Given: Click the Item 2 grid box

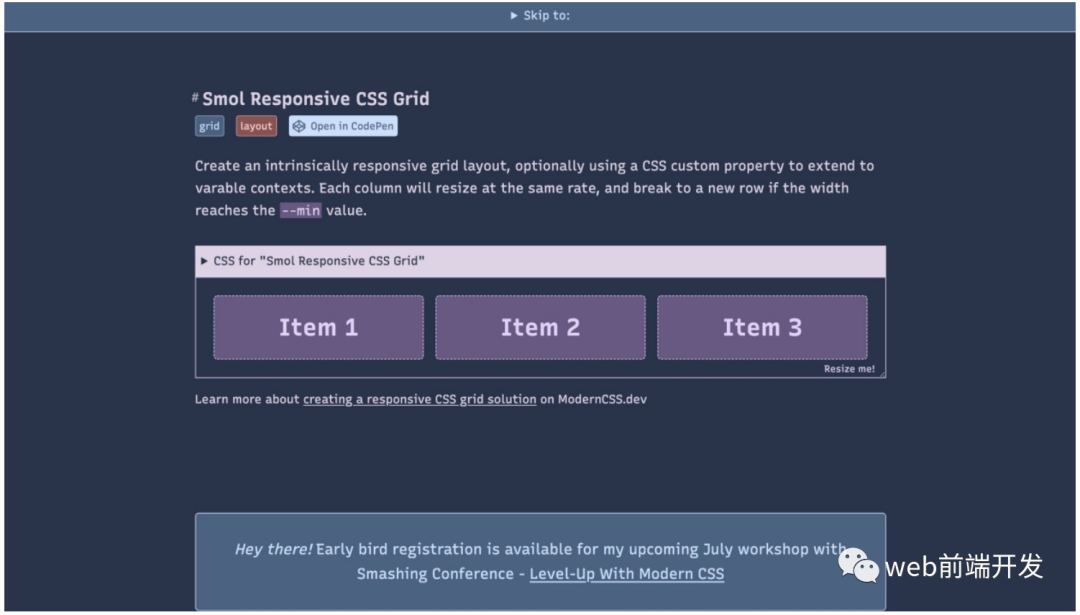Looking at the screenshot, I should (x=540, y=327).
